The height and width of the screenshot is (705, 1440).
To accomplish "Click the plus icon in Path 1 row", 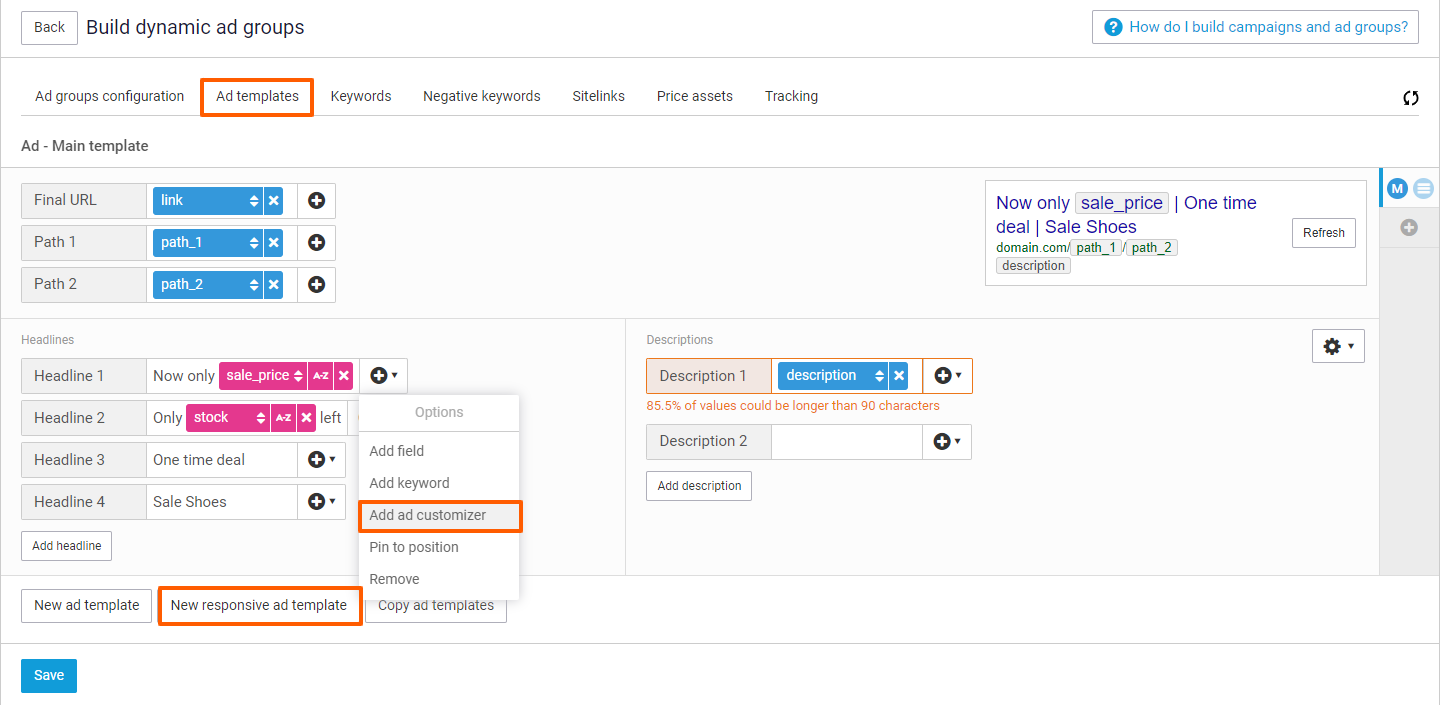I will click(316, 242).
